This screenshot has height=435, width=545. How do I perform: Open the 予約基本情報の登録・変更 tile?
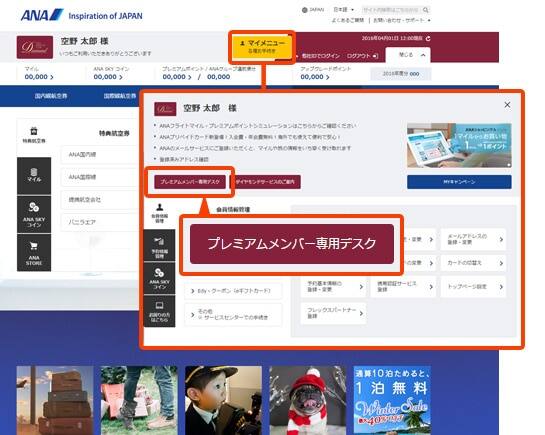[333, 287]
